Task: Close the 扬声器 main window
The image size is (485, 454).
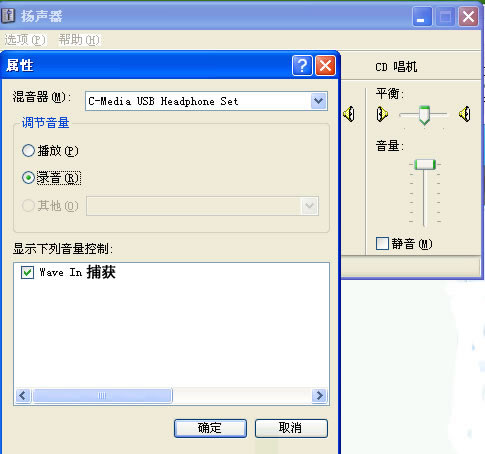Action: (468, 16)
